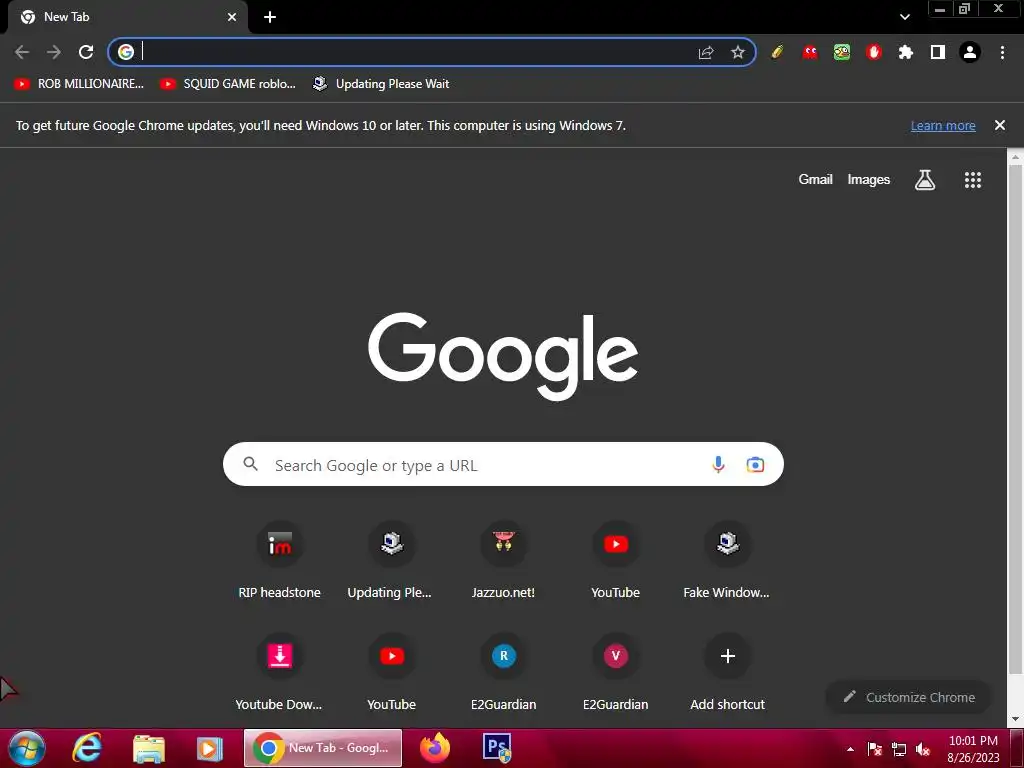The width and height of the screenshot is (1024, 768).
Task: Click the page vertical scrollbar
Action: tap(1015, 418)
